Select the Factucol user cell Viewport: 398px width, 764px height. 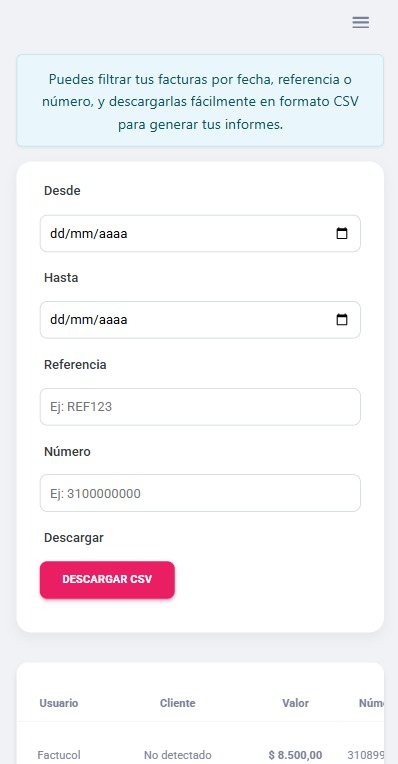59,755
